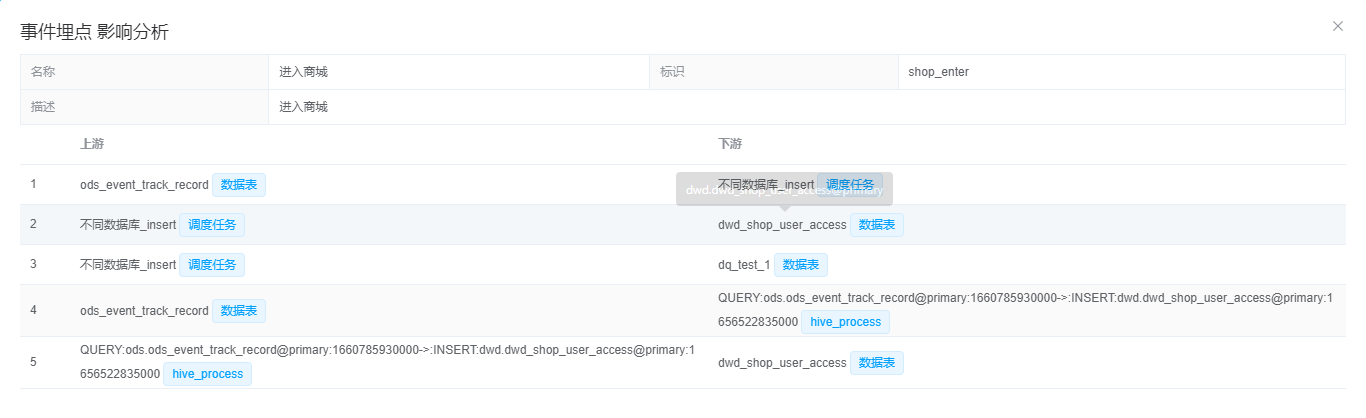Click the 调度任务 tag in row 3 upstream
Image resolution: width=1366 pixels, height=418 pixels.
coord(212,265)
